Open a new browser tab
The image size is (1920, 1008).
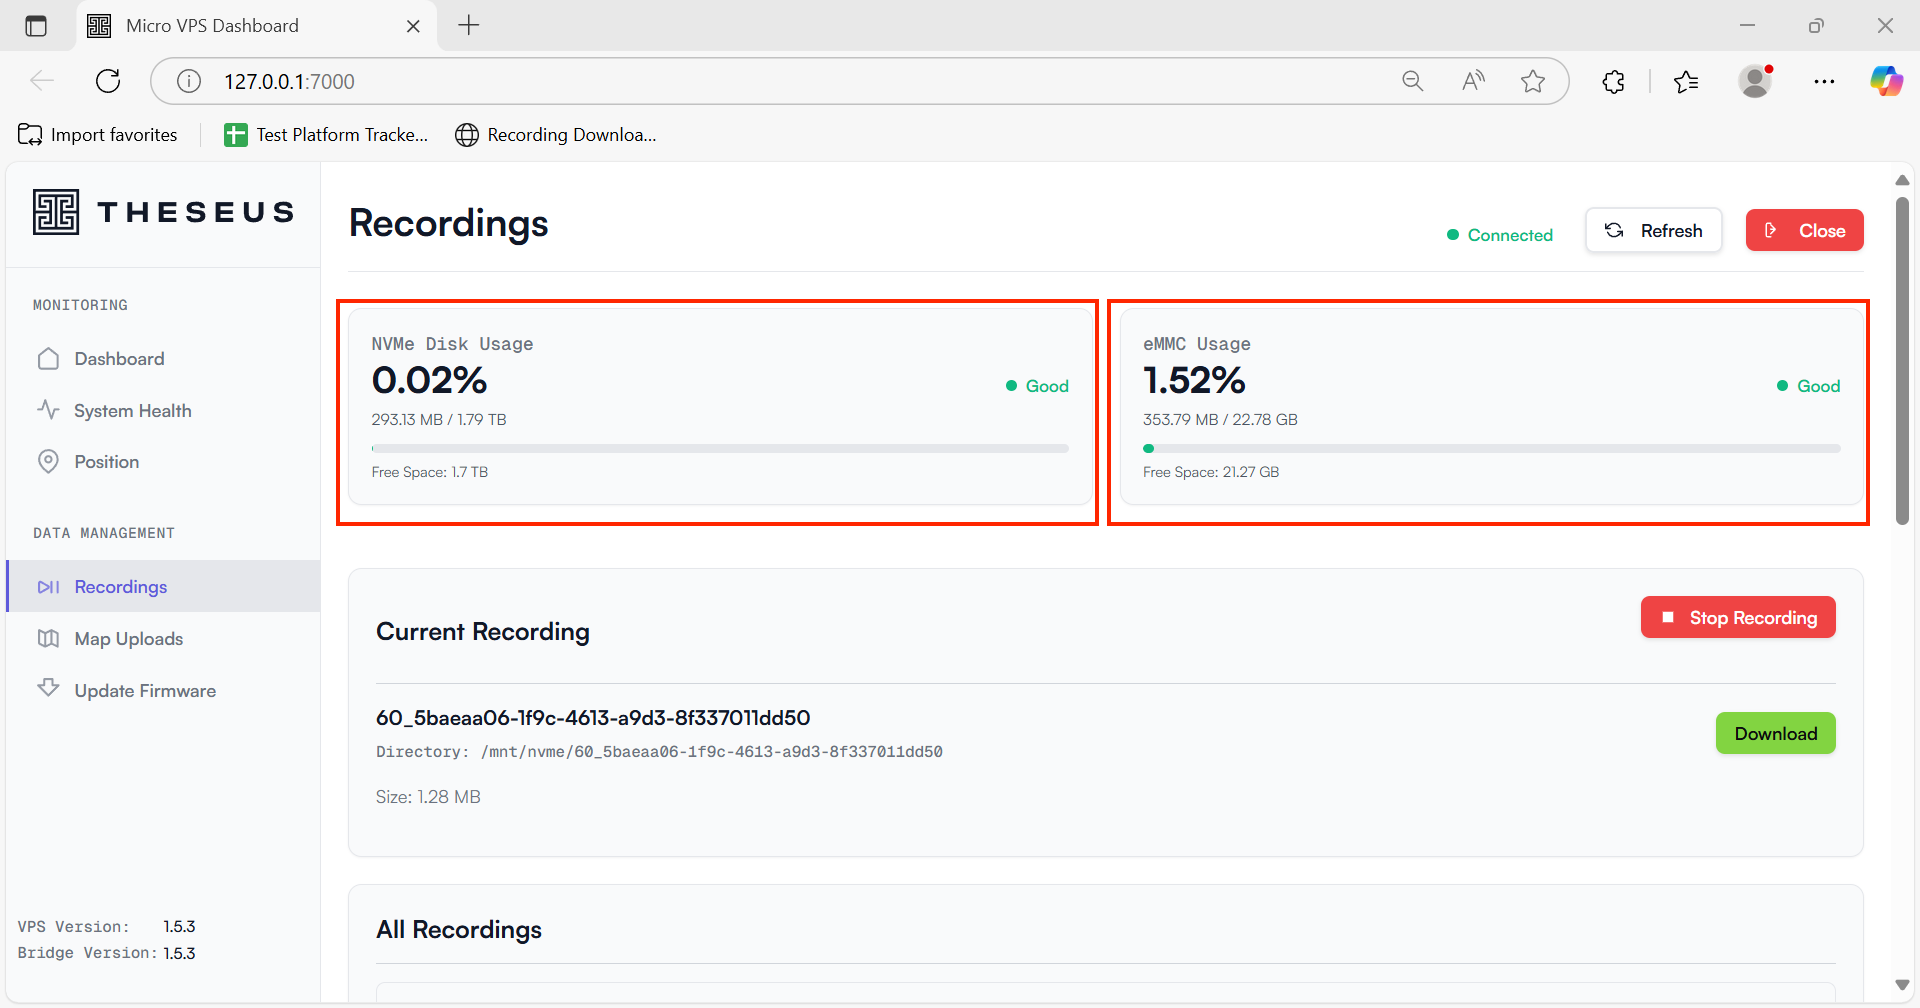click(469, 26)
